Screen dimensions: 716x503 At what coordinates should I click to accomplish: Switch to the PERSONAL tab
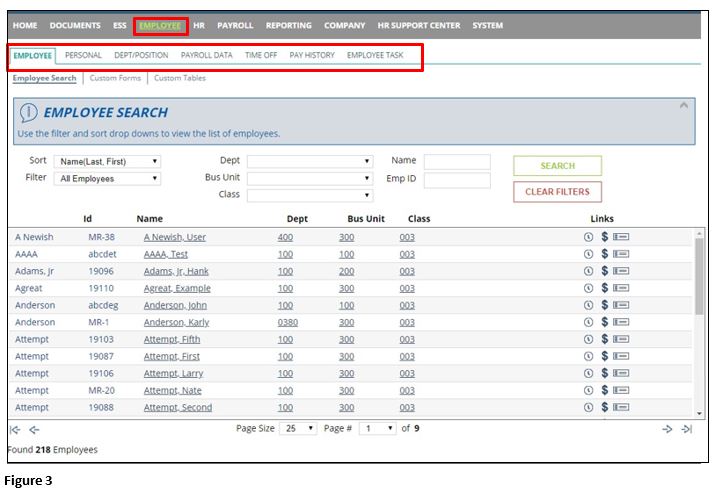point(83,55)
